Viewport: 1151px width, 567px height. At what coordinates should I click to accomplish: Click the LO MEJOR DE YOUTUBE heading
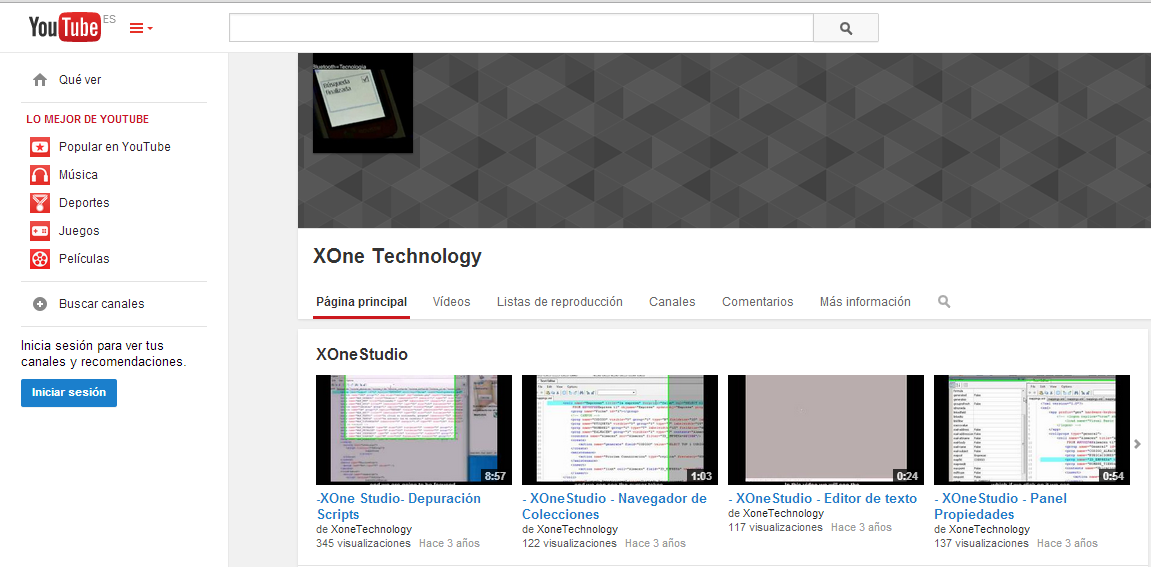point(87,119)
